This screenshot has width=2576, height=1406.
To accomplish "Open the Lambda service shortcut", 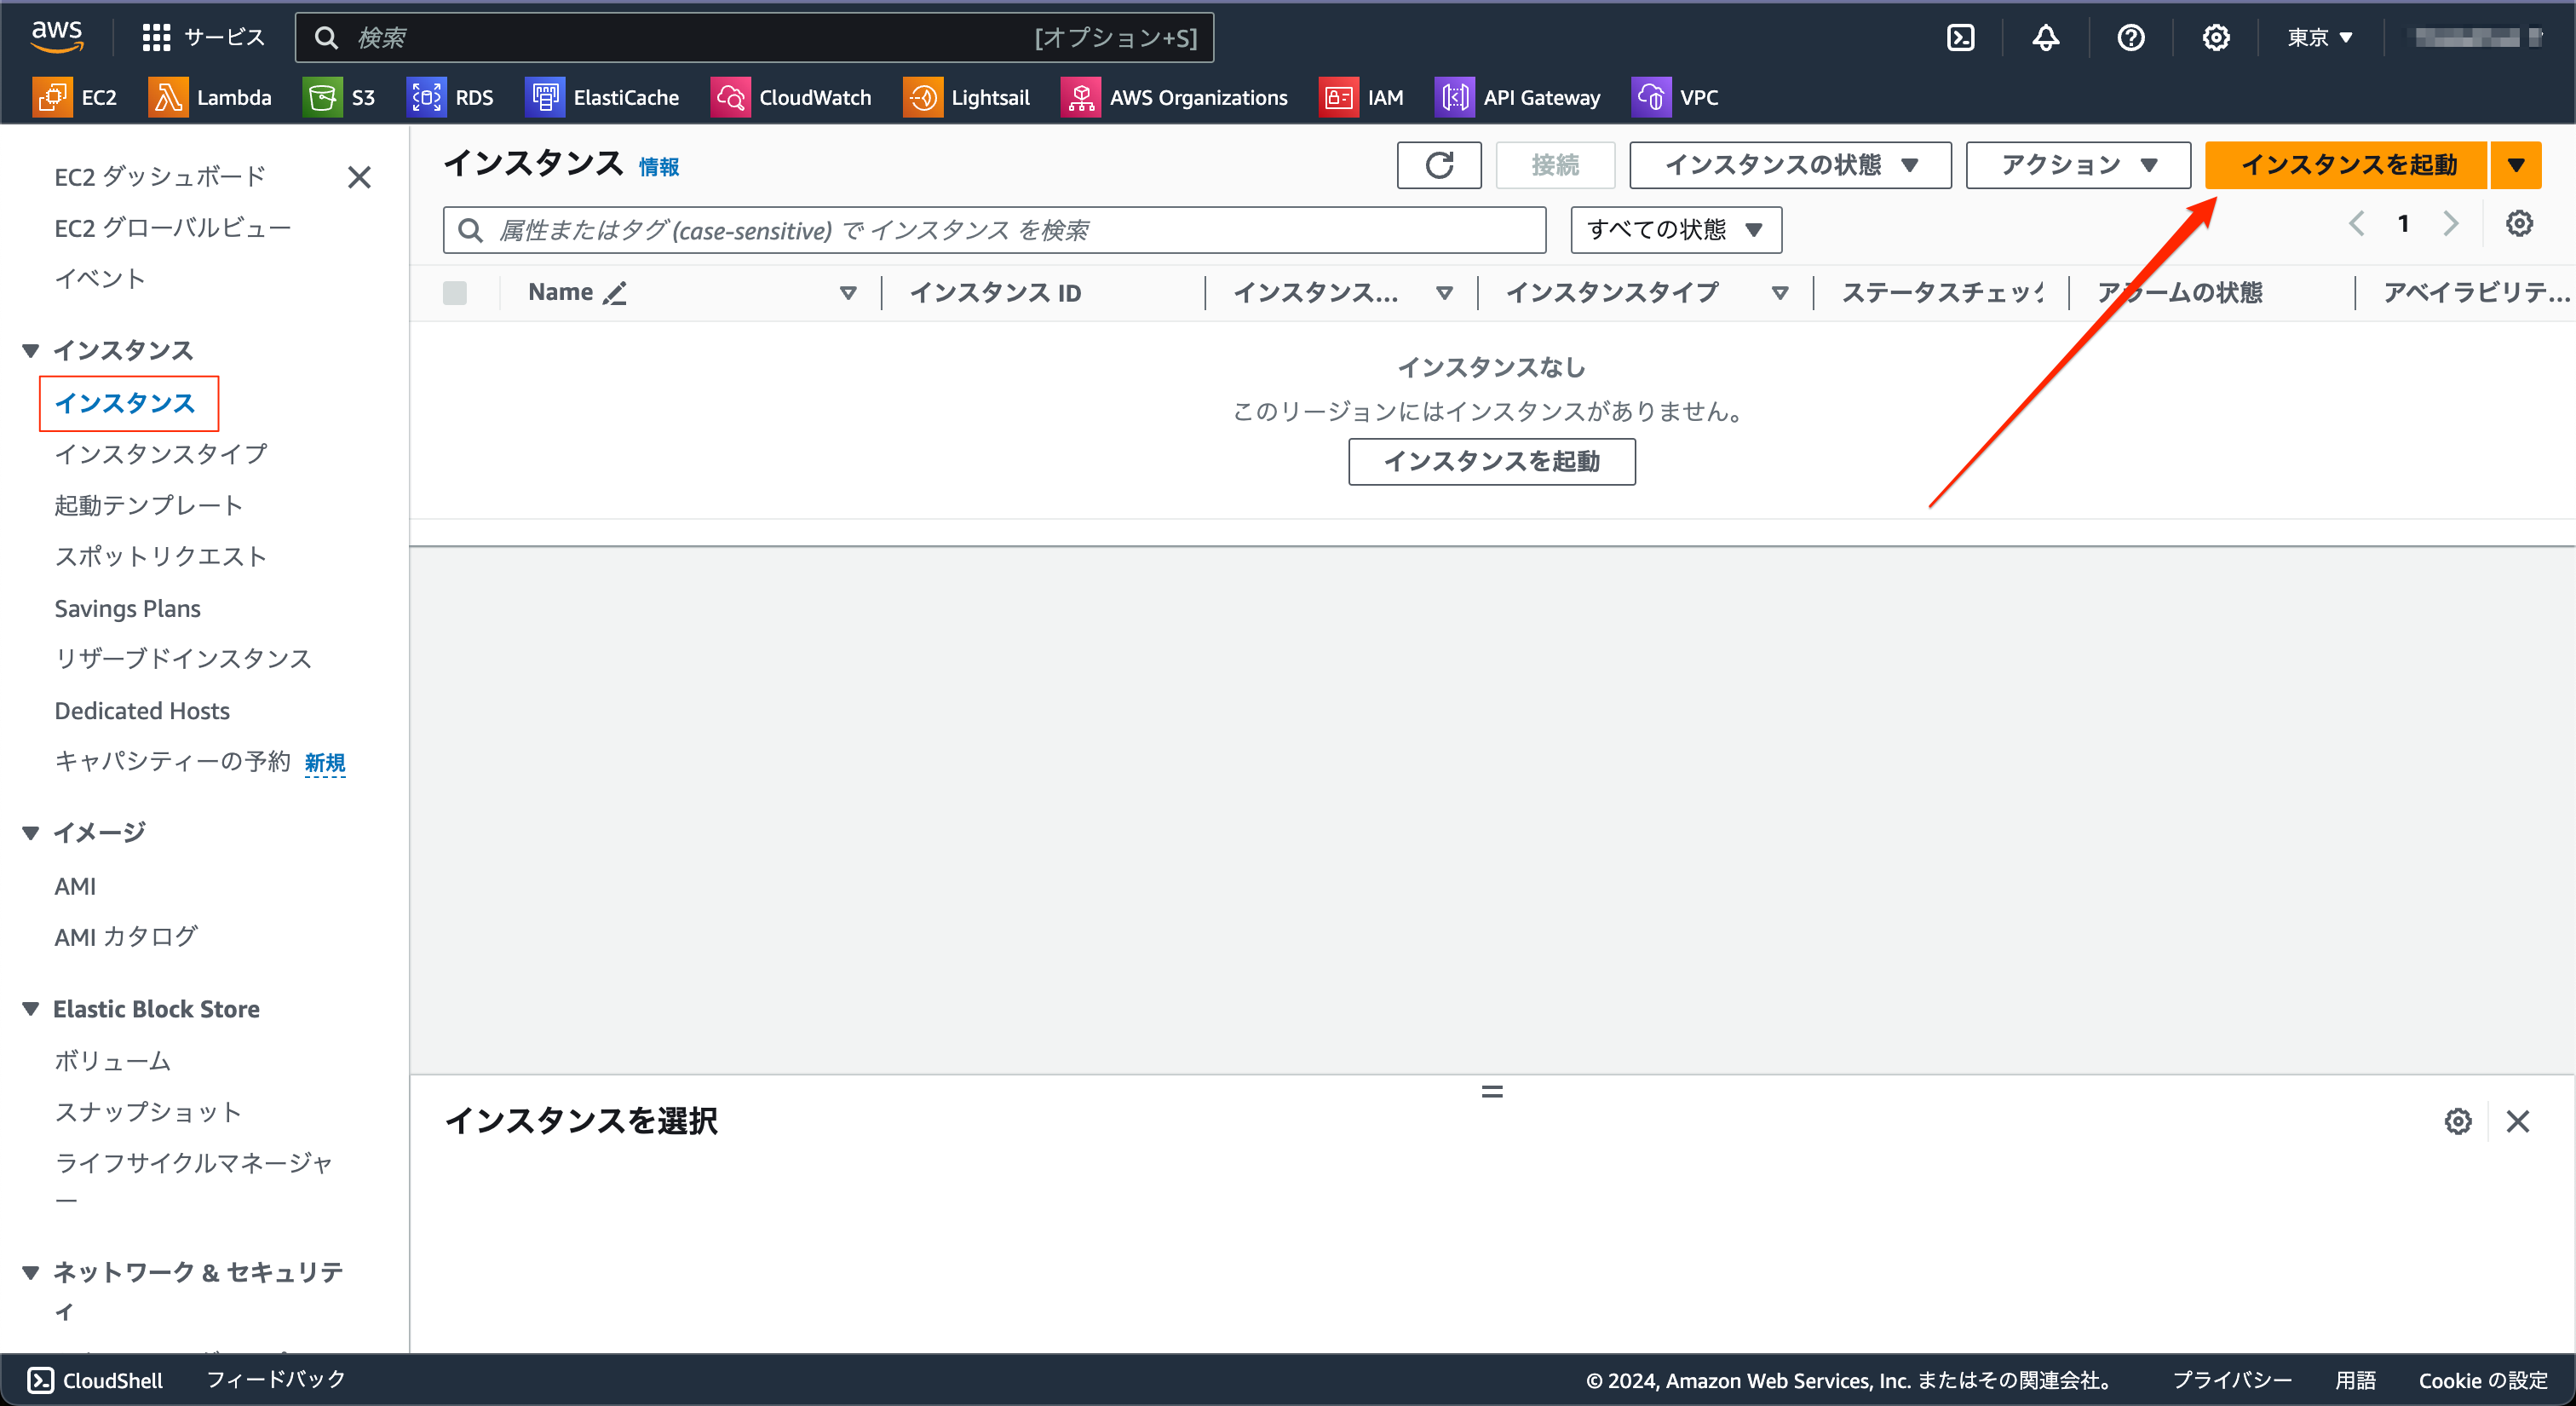I will click(211, 97).
